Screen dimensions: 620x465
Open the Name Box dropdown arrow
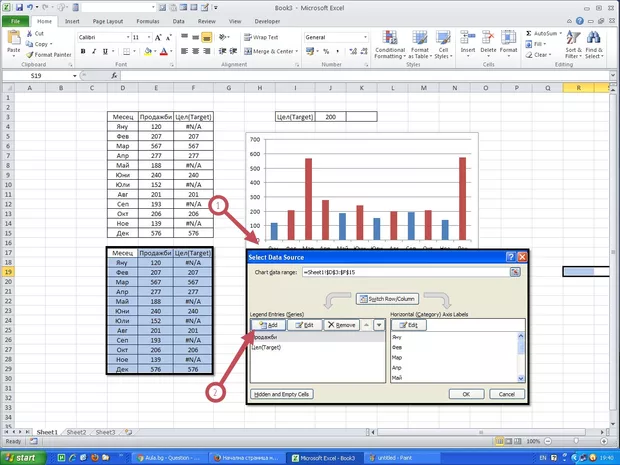74,76
